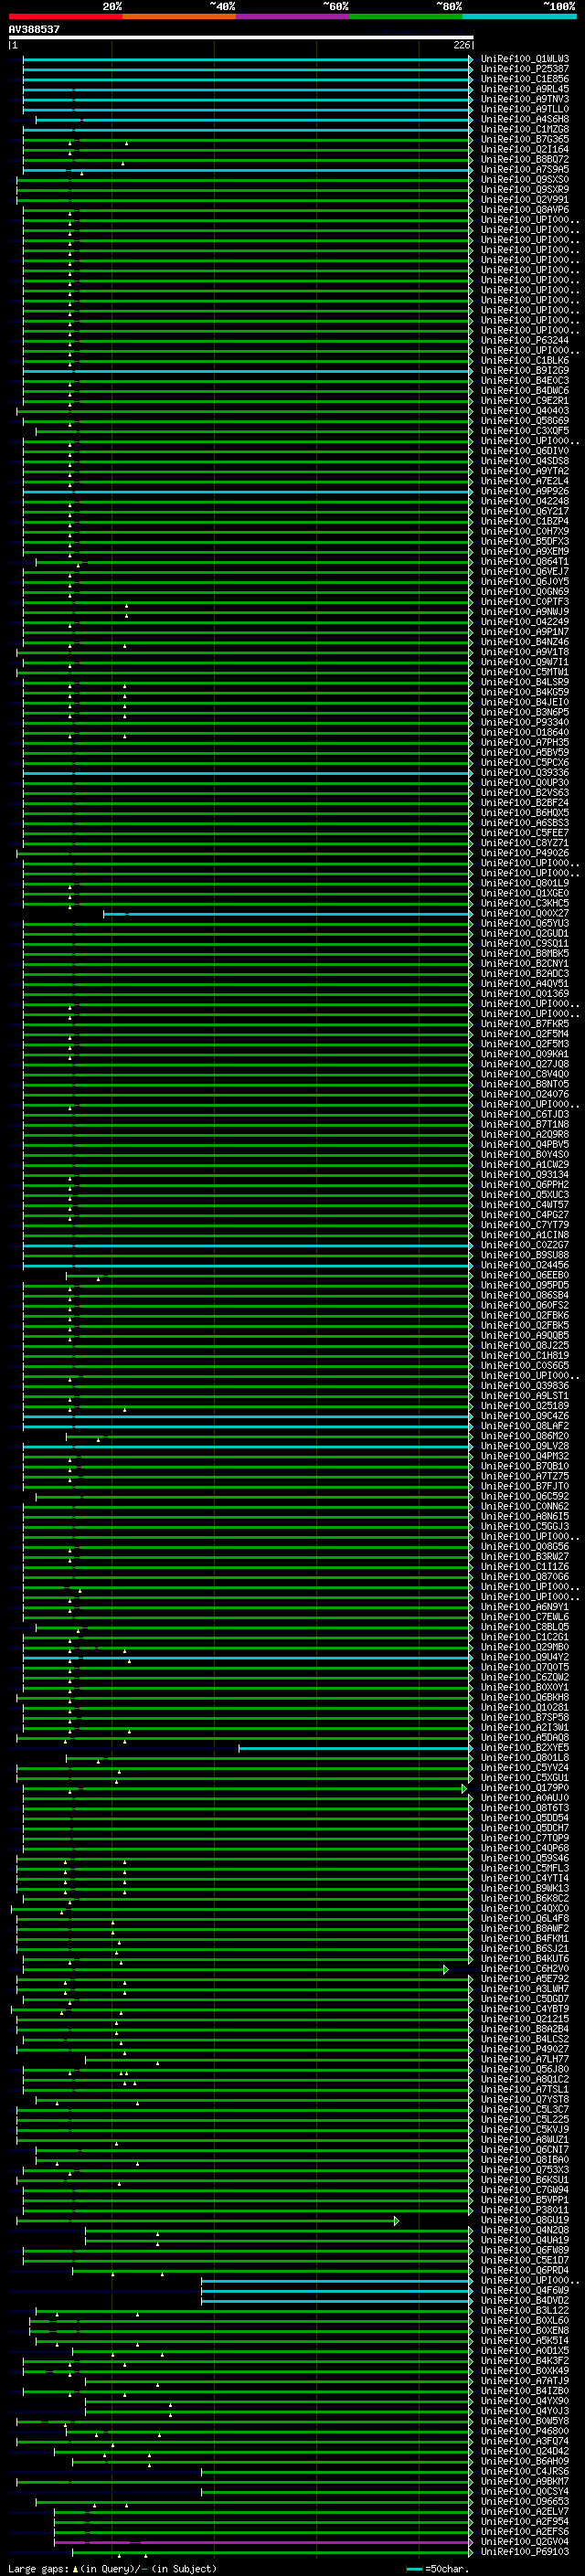585x2576 pixels.
Task: Select hit UniRef100_C1E856
Action: coord(525,79)
